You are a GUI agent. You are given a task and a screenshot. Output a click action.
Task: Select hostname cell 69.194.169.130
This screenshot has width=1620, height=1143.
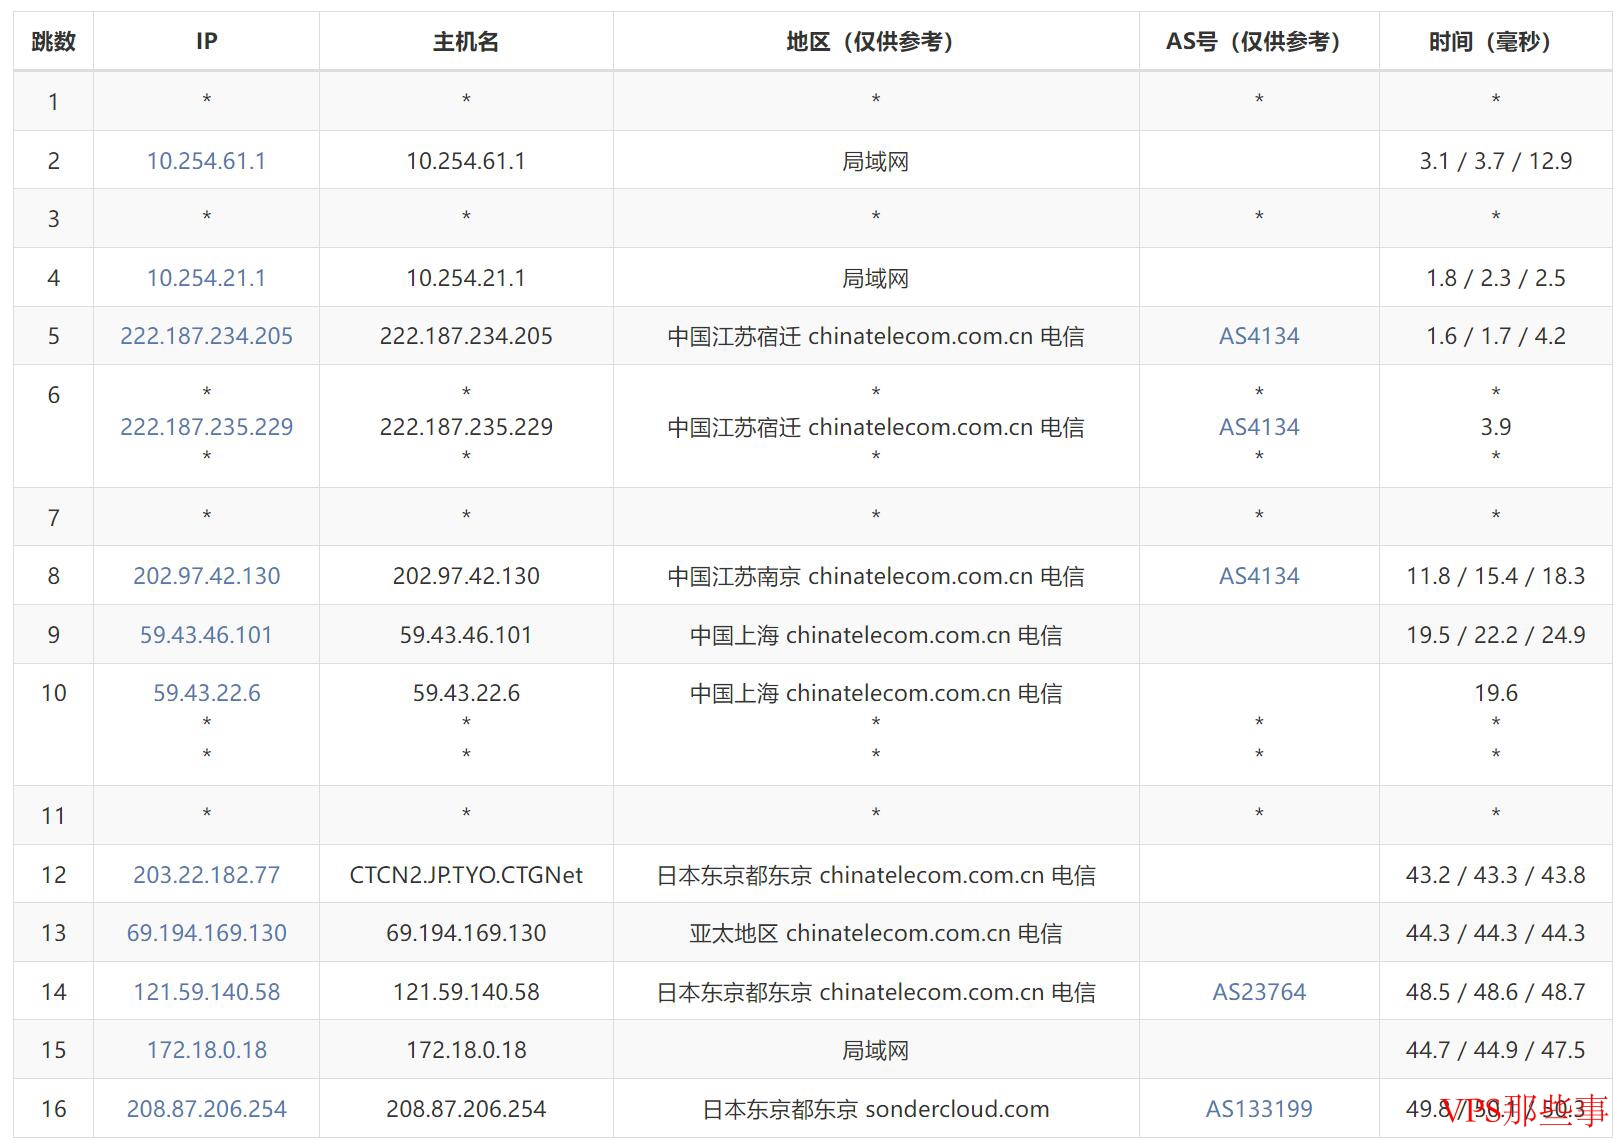coord(466,933)
